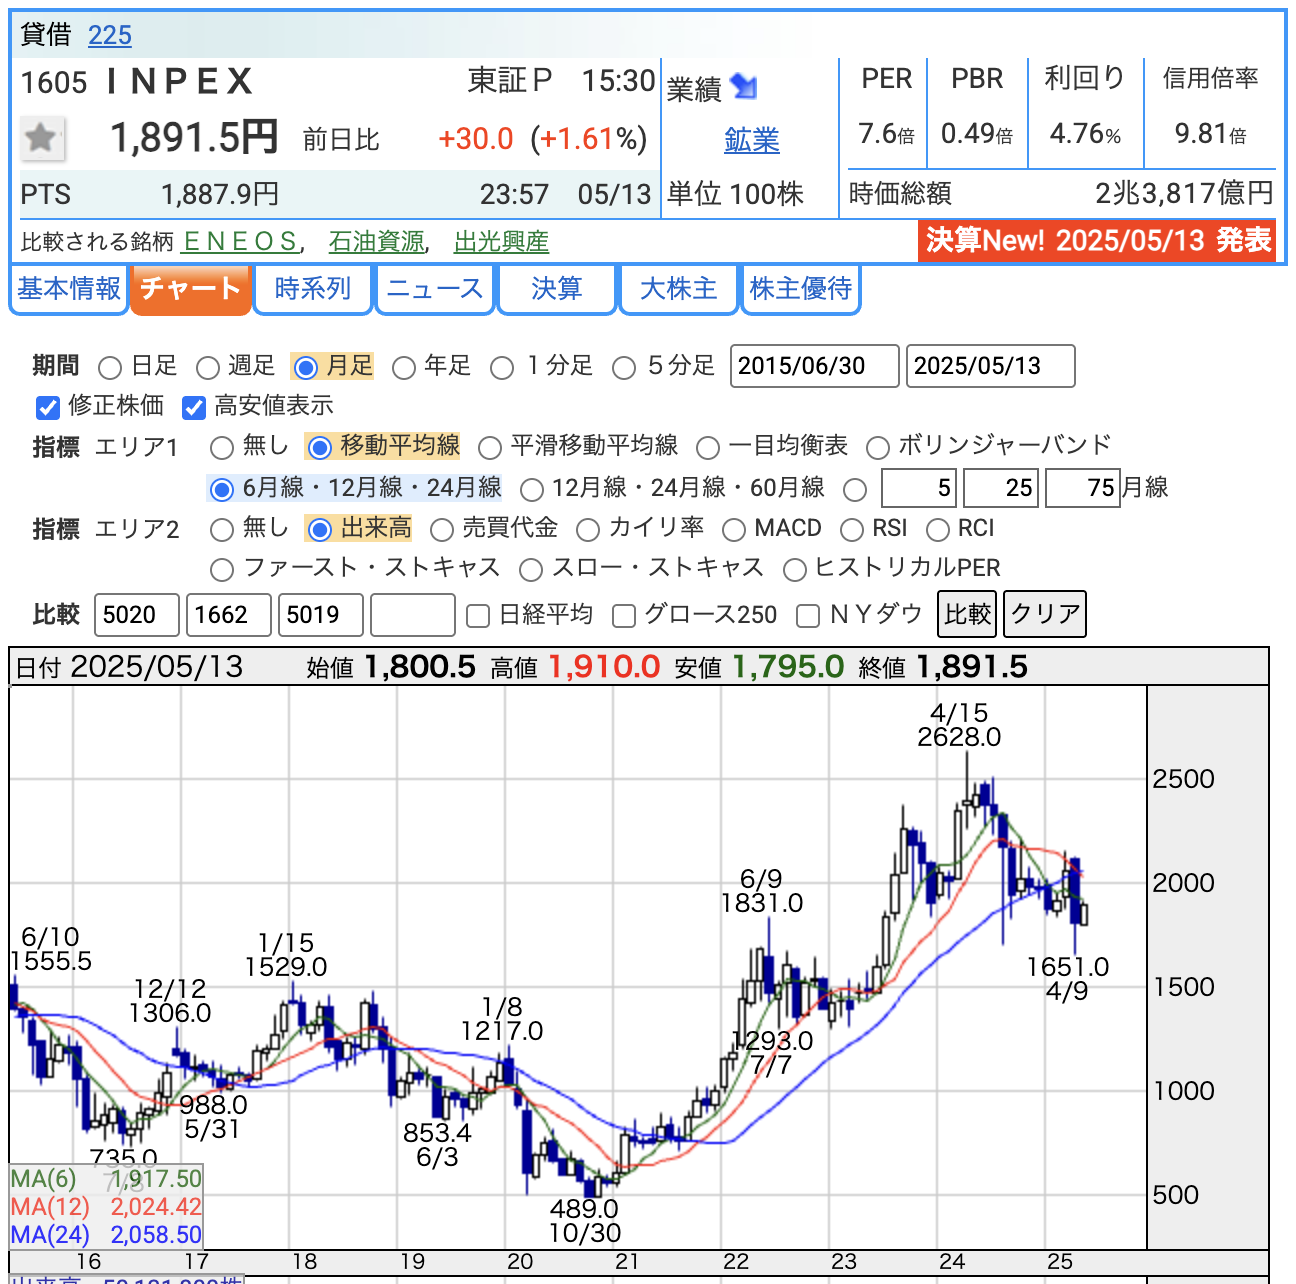
Task: Select the 週足 period radio button
Action: point(207,368)
